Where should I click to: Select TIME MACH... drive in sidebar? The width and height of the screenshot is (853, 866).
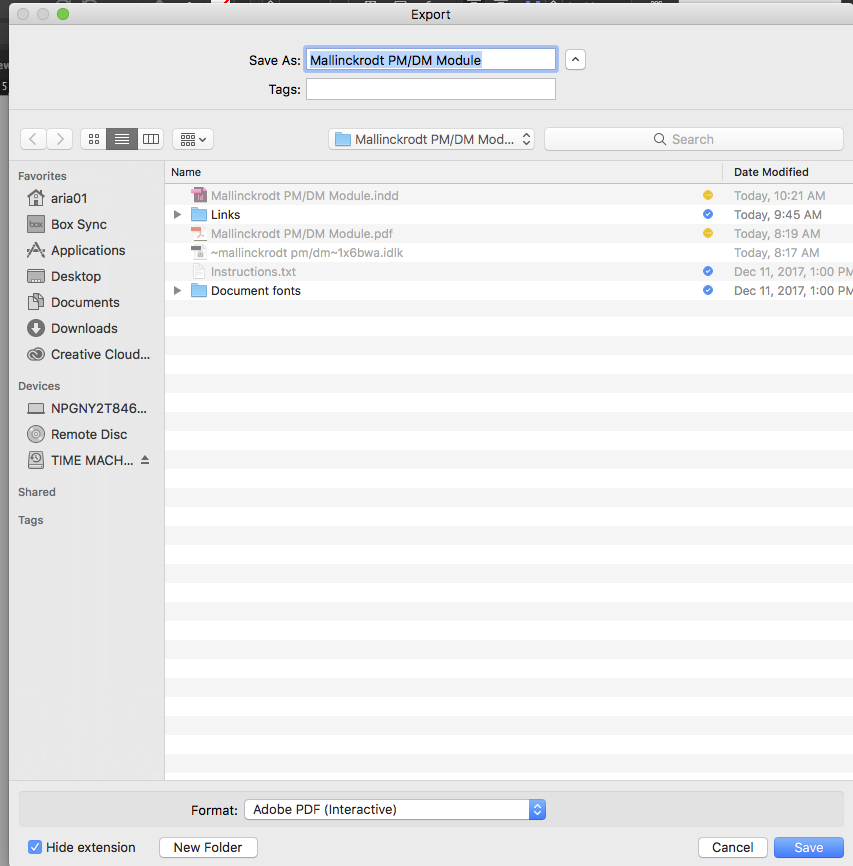click(x=81, y=460)
